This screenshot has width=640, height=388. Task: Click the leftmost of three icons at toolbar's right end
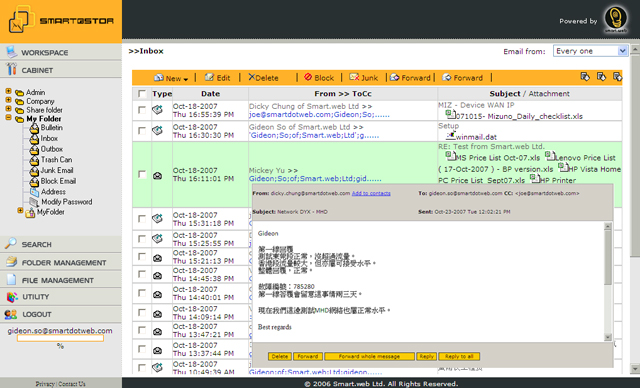click(x=585, y=77)
